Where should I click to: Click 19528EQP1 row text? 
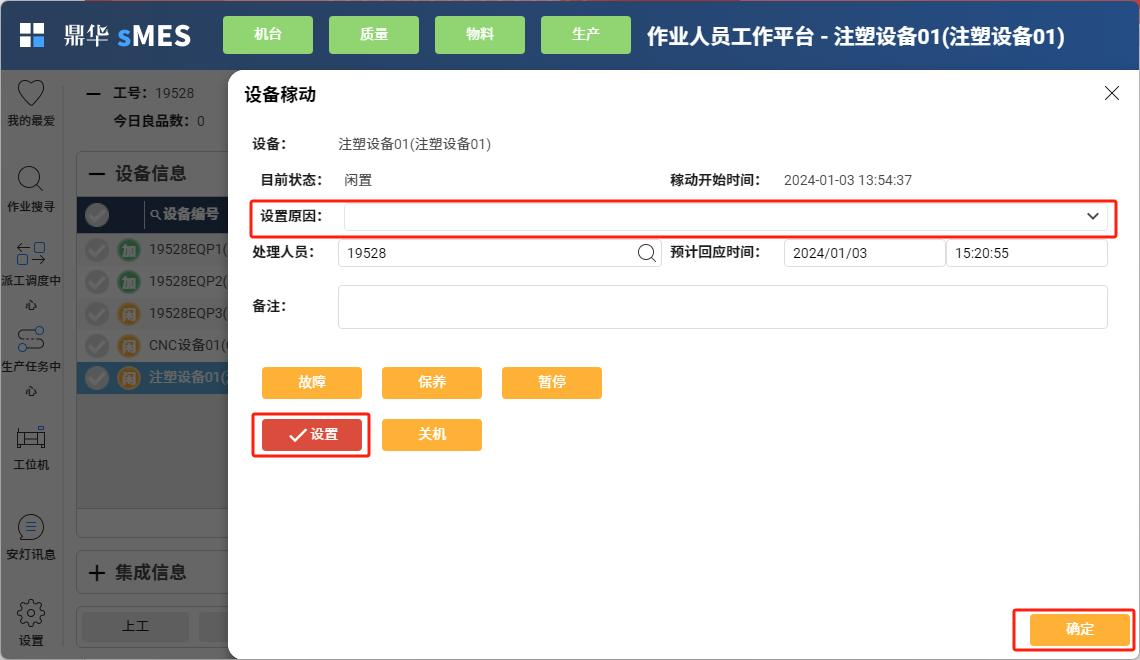pos(188,249)
